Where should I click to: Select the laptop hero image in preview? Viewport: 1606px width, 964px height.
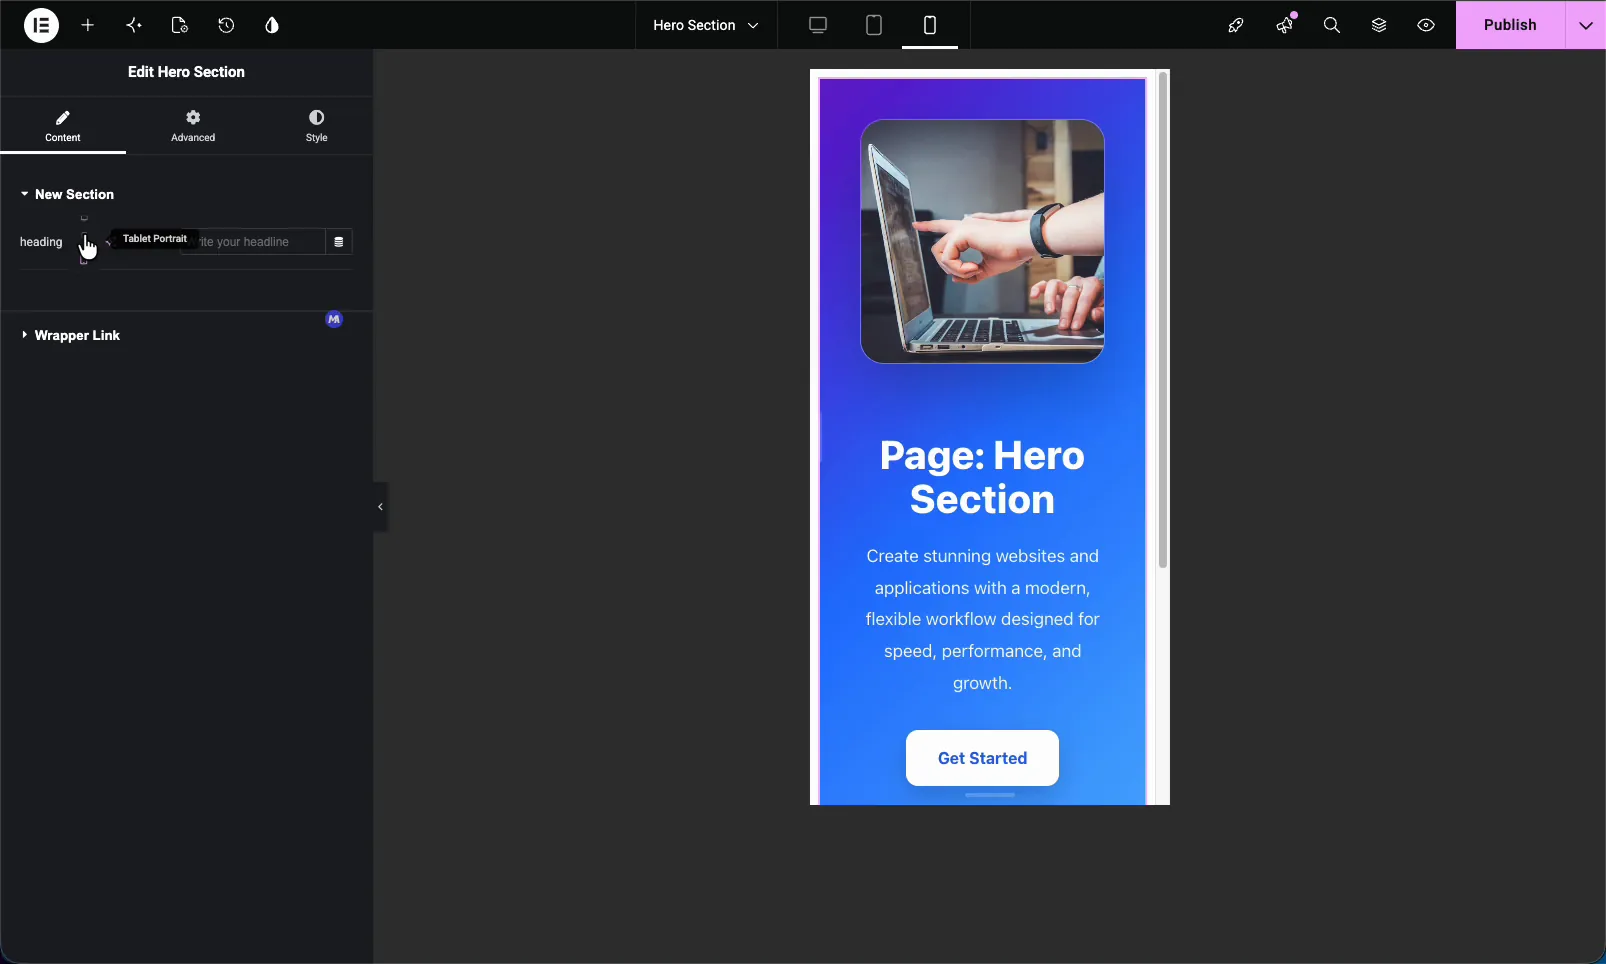pos(982,241)
